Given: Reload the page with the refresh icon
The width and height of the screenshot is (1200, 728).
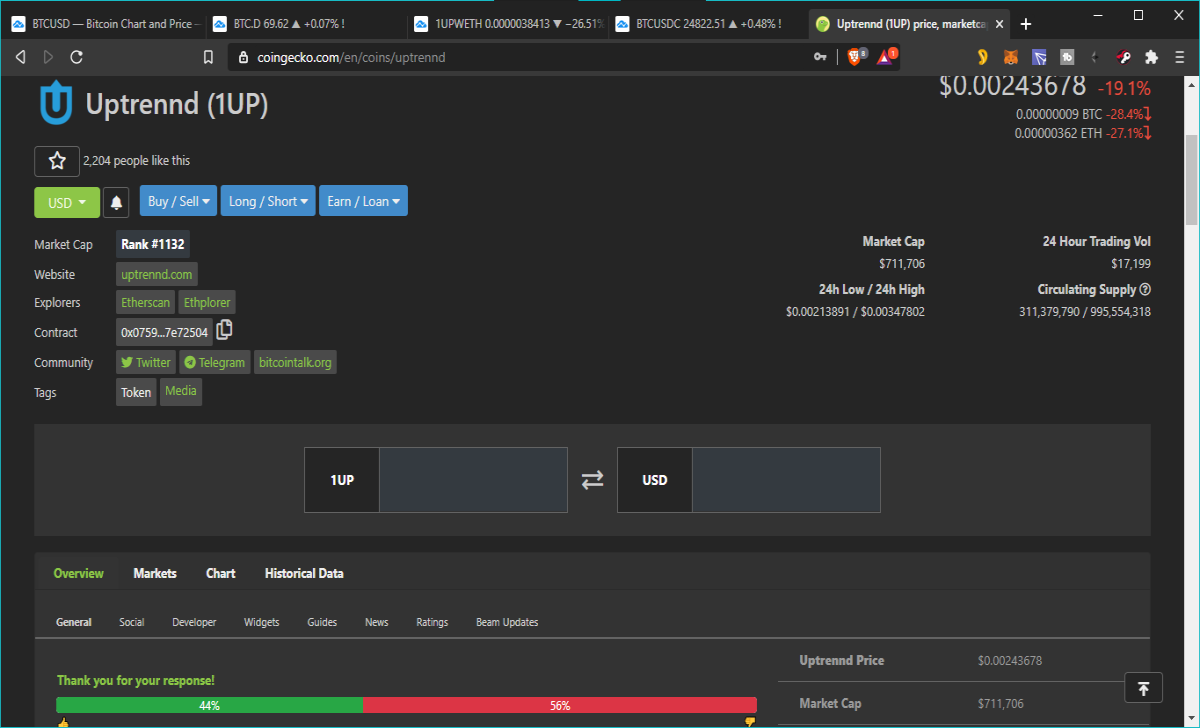Looking at the screenshot, I should coord(77,58).
